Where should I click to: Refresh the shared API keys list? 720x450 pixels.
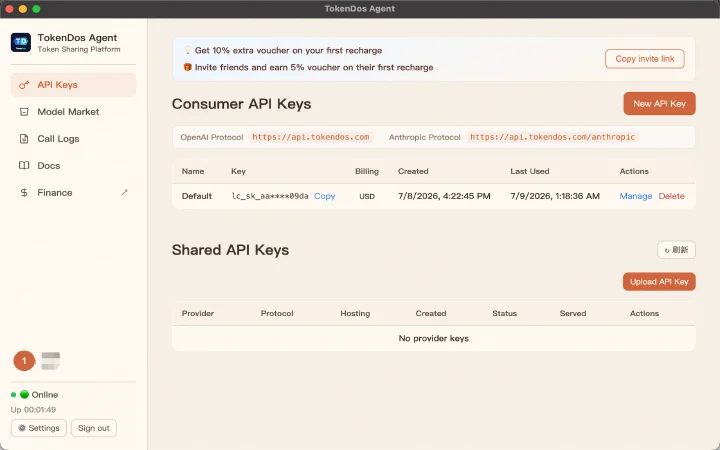676,250
